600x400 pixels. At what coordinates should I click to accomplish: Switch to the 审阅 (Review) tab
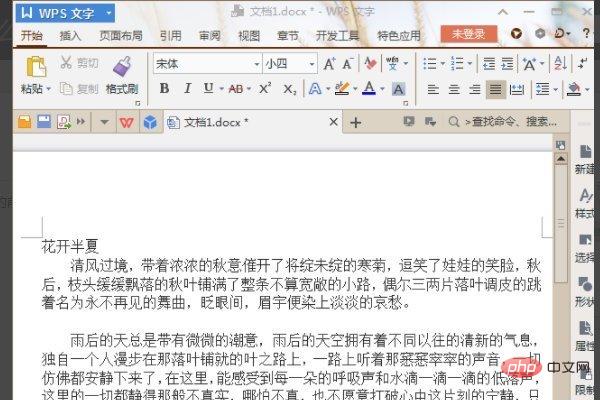(x=210, y=36)
